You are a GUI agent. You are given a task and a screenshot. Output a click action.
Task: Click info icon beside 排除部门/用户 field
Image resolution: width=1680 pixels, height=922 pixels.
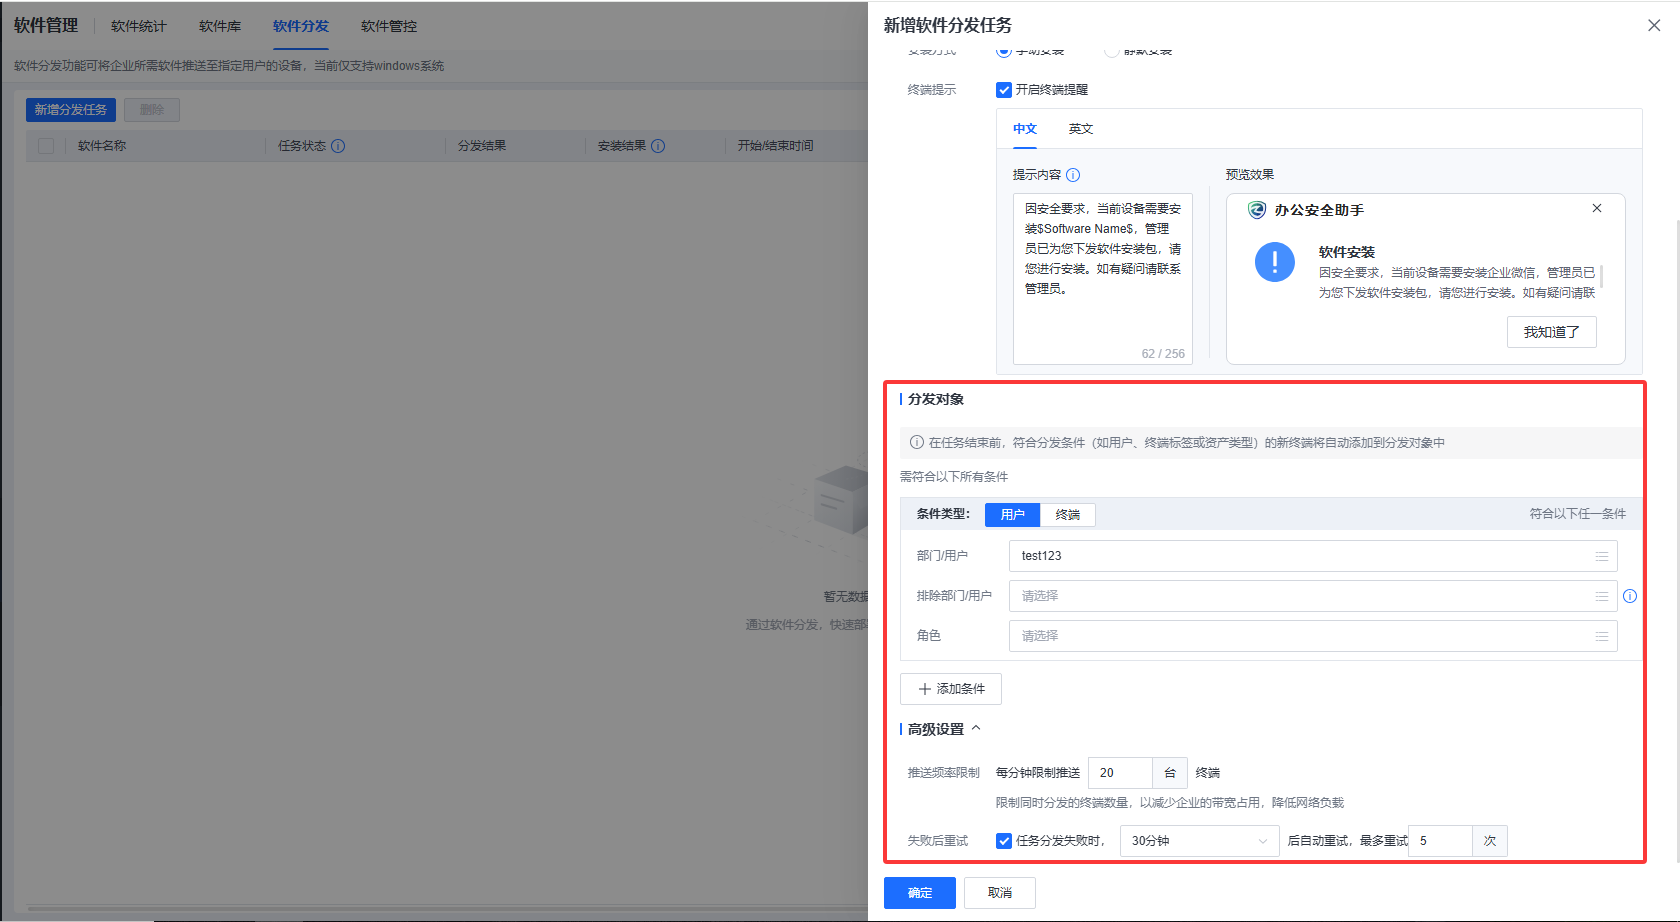(1630, 596)
